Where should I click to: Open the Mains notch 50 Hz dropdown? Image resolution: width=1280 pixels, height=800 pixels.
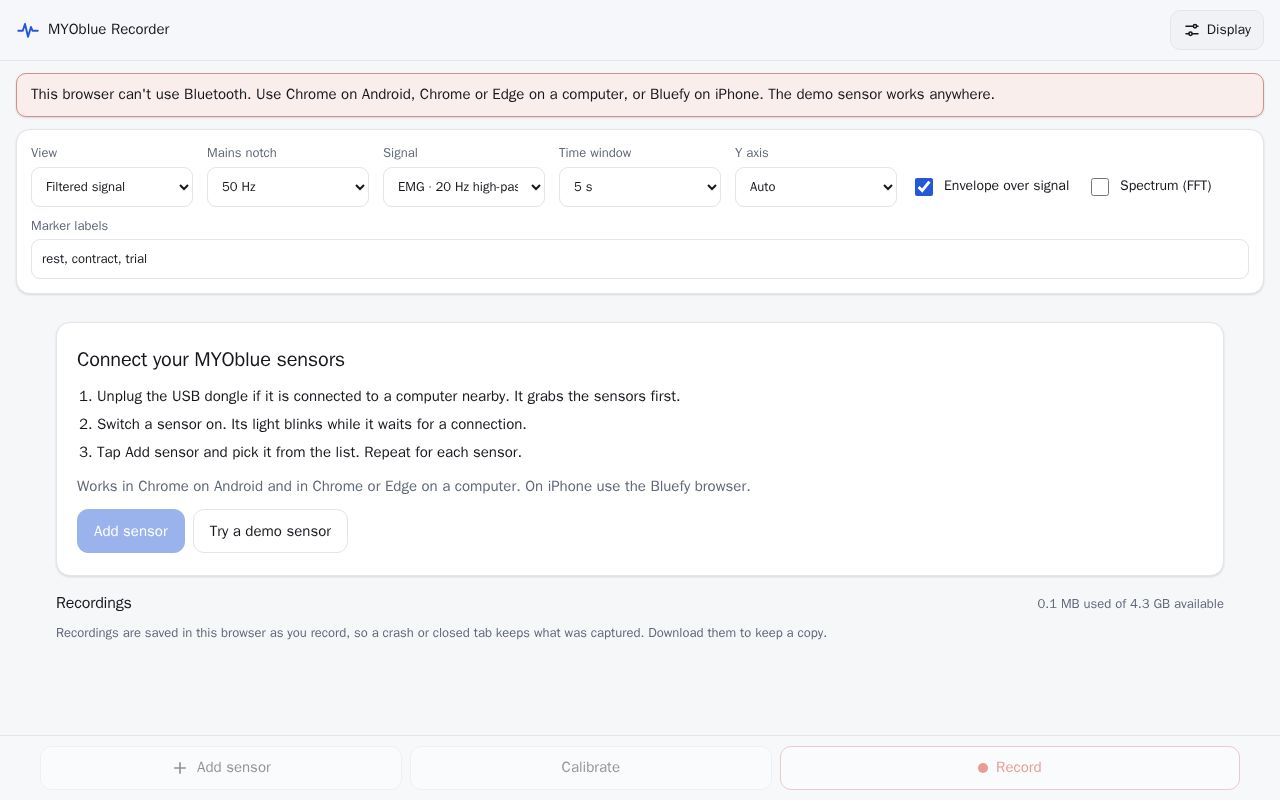point(288,187)
